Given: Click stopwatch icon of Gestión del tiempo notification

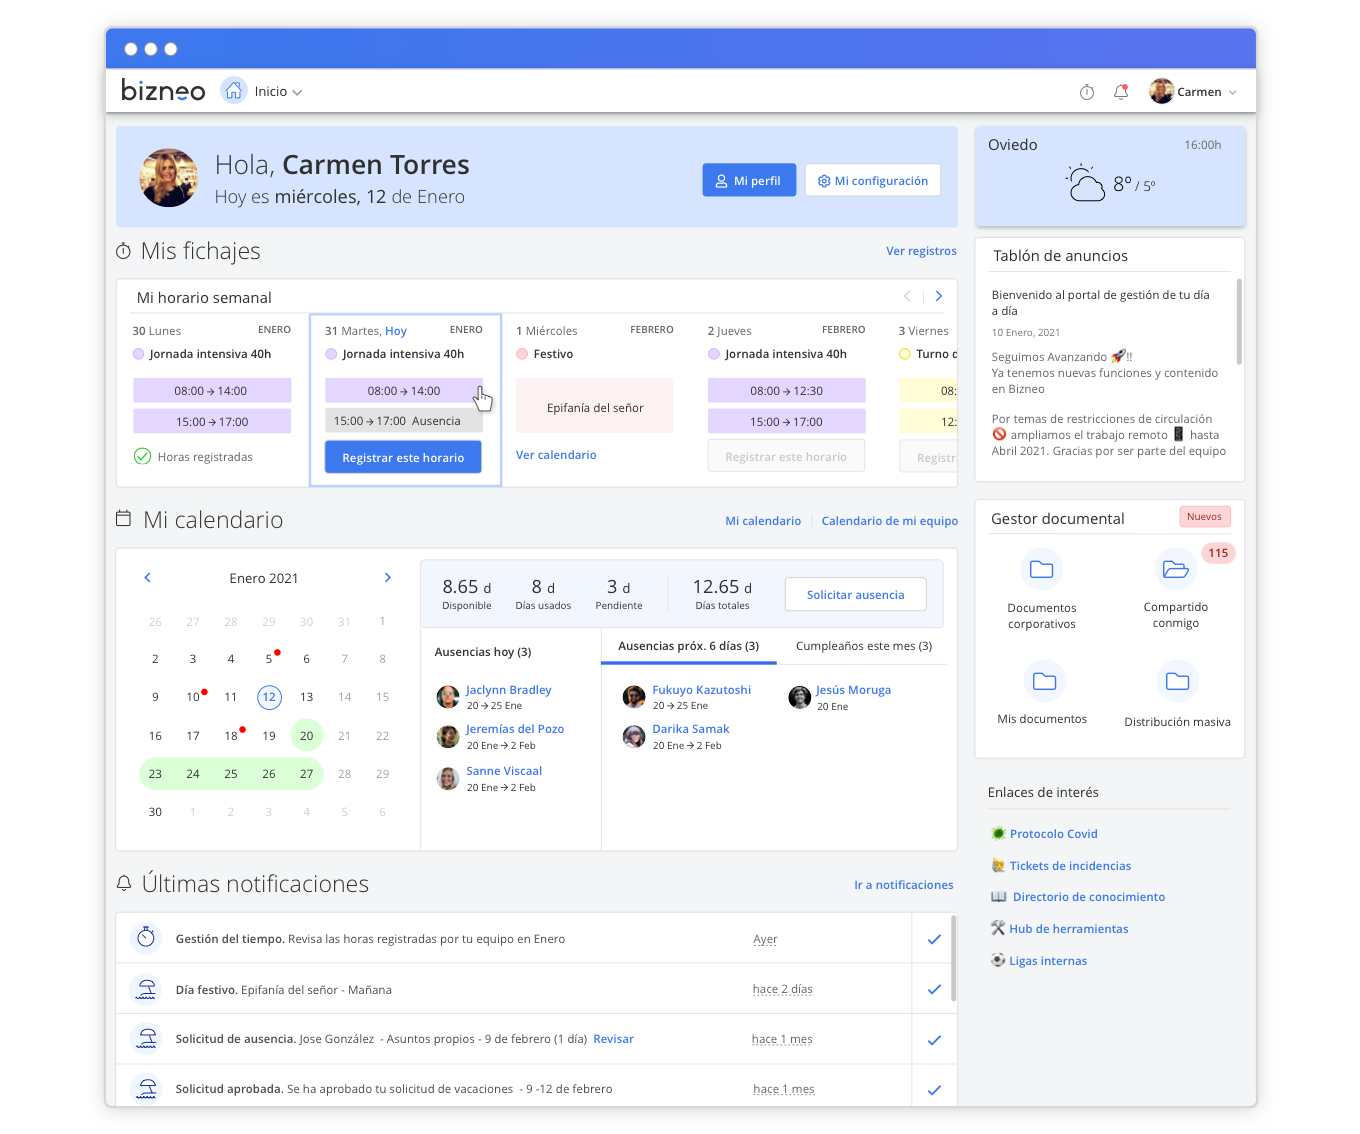Looking at the screenshot, I should pos(146,938).
